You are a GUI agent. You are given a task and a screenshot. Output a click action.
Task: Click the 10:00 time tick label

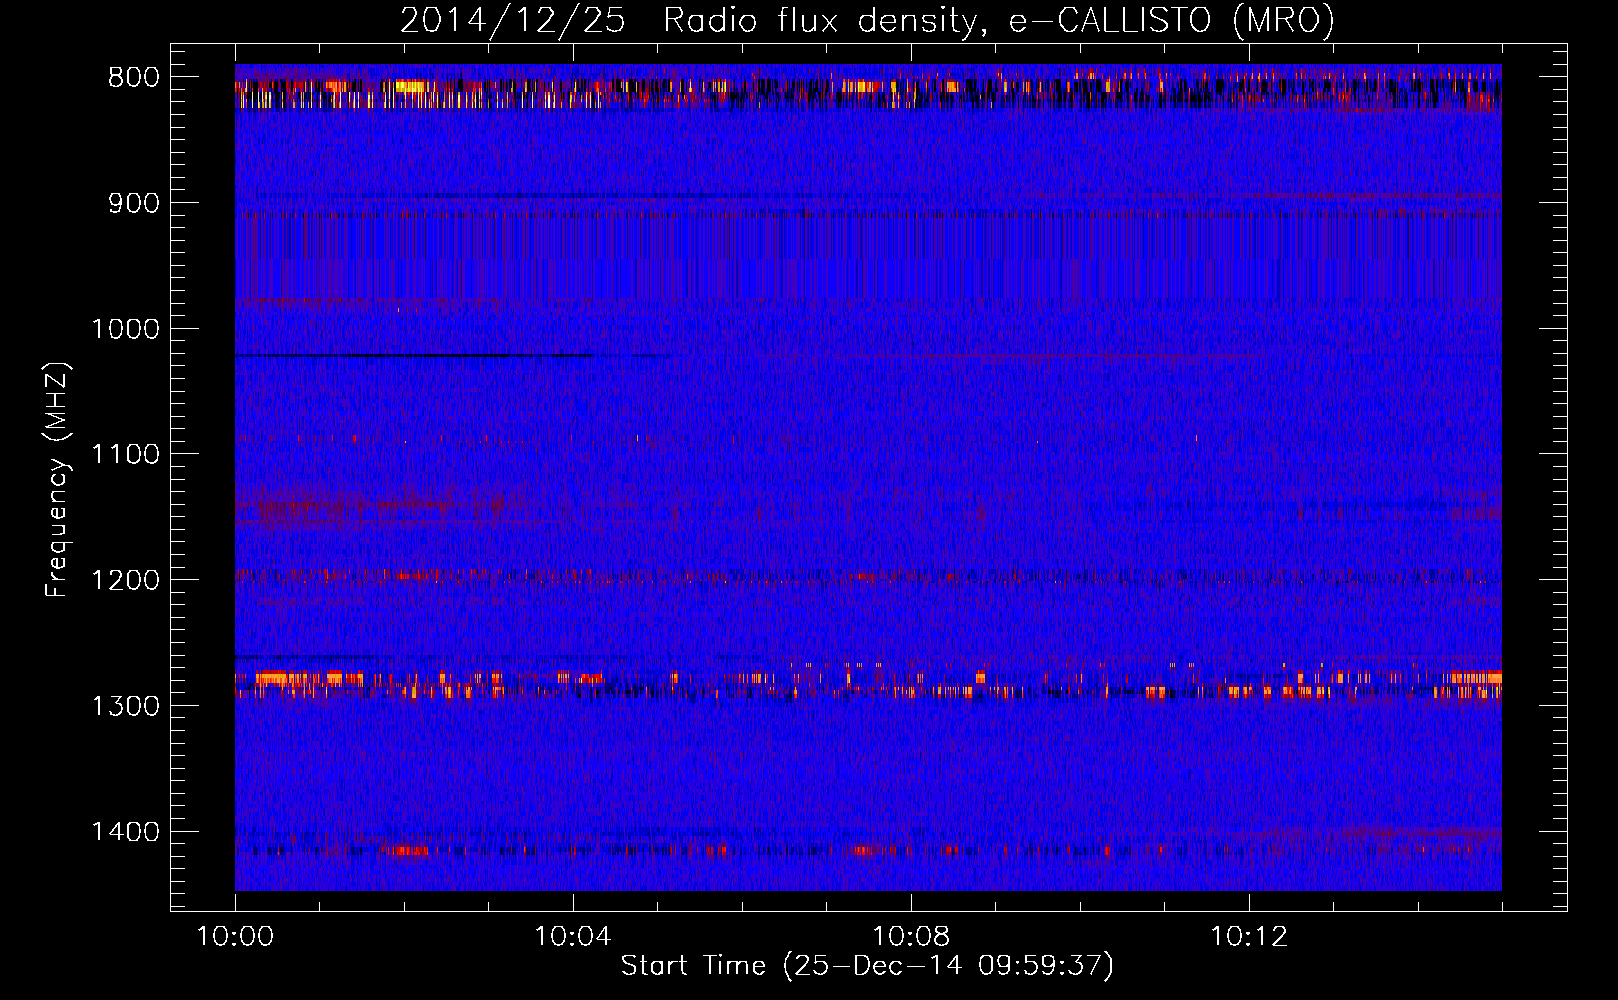click(235, 937)
